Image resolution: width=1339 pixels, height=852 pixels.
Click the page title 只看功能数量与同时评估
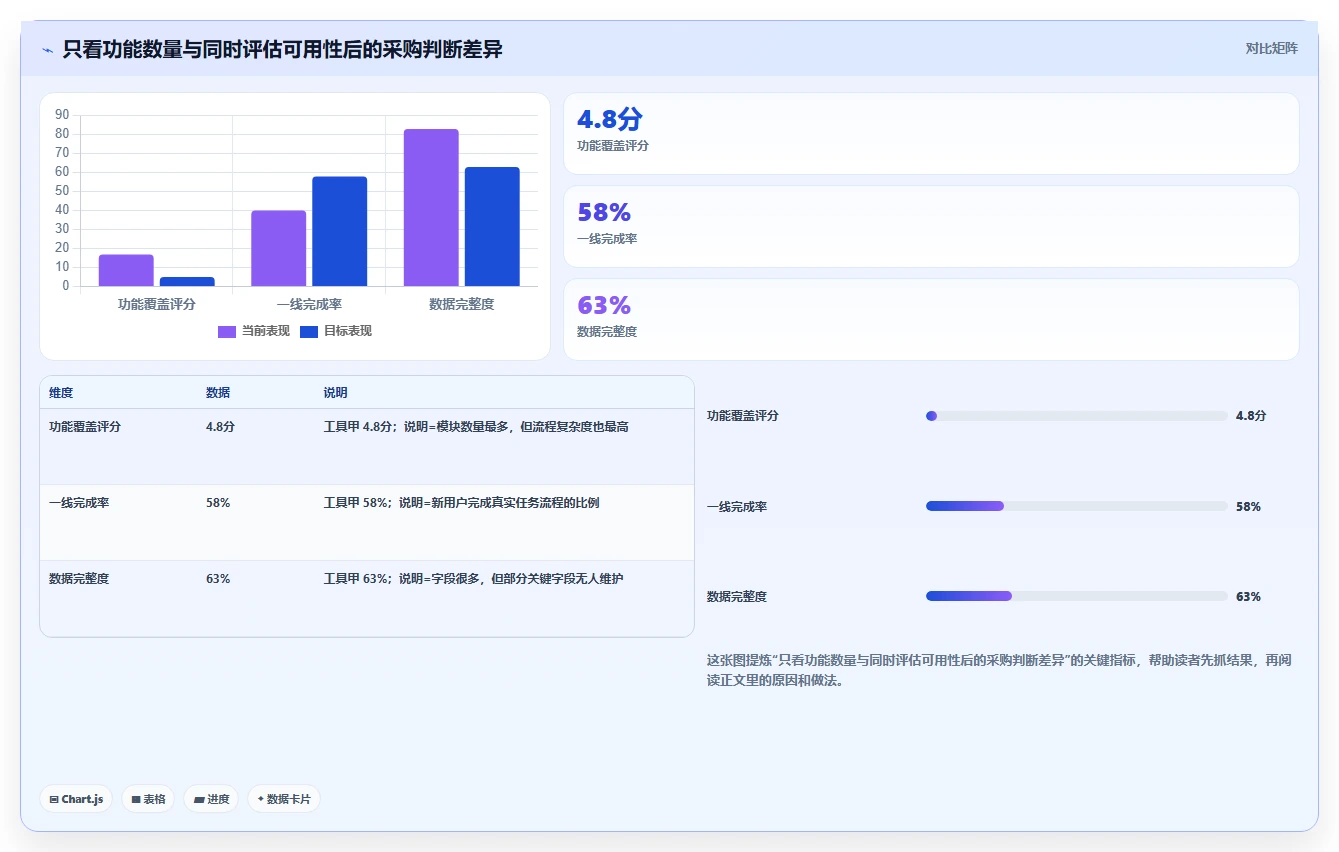[x=282, y=49]
